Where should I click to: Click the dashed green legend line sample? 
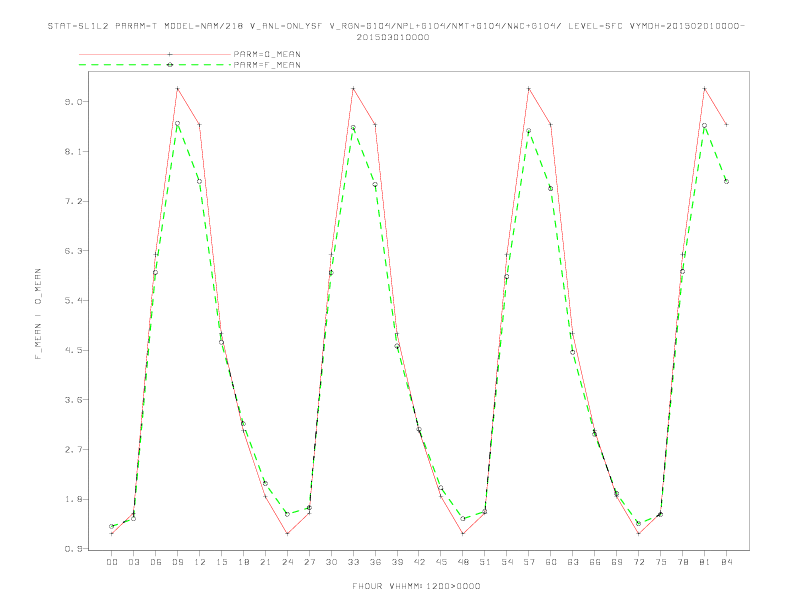point(155,65)
